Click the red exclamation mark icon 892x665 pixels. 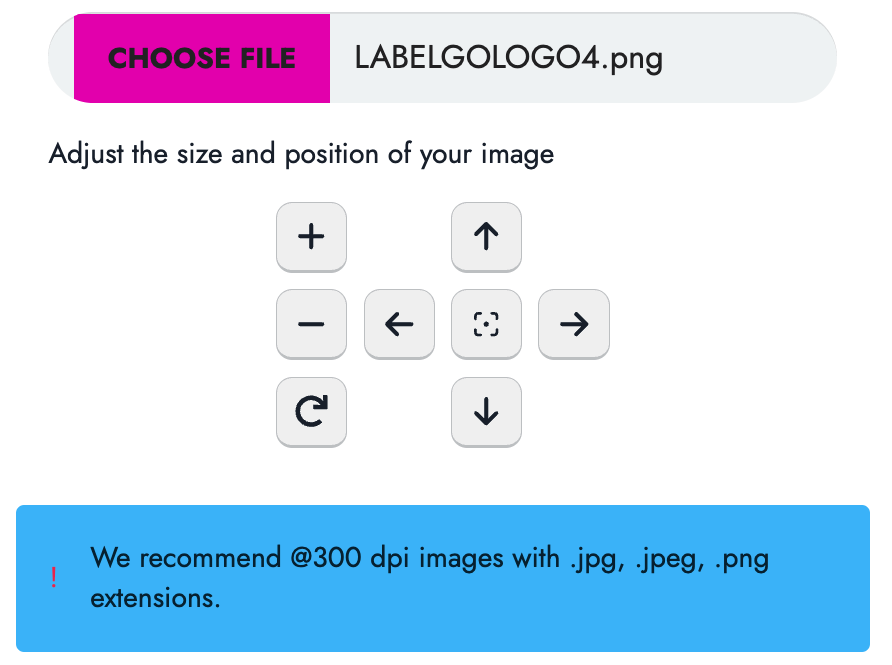53,577
